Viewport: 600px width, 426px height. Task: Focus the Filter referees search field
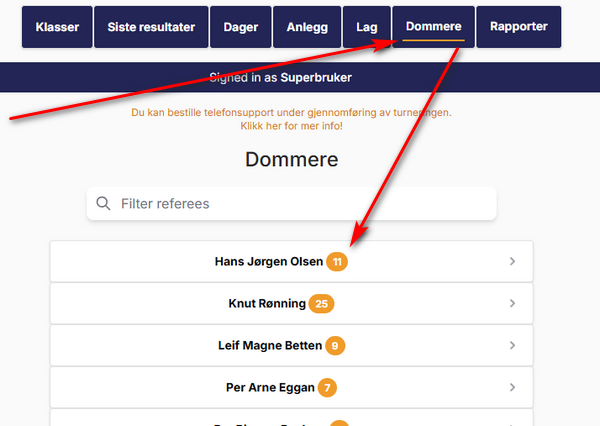[292, 204]
